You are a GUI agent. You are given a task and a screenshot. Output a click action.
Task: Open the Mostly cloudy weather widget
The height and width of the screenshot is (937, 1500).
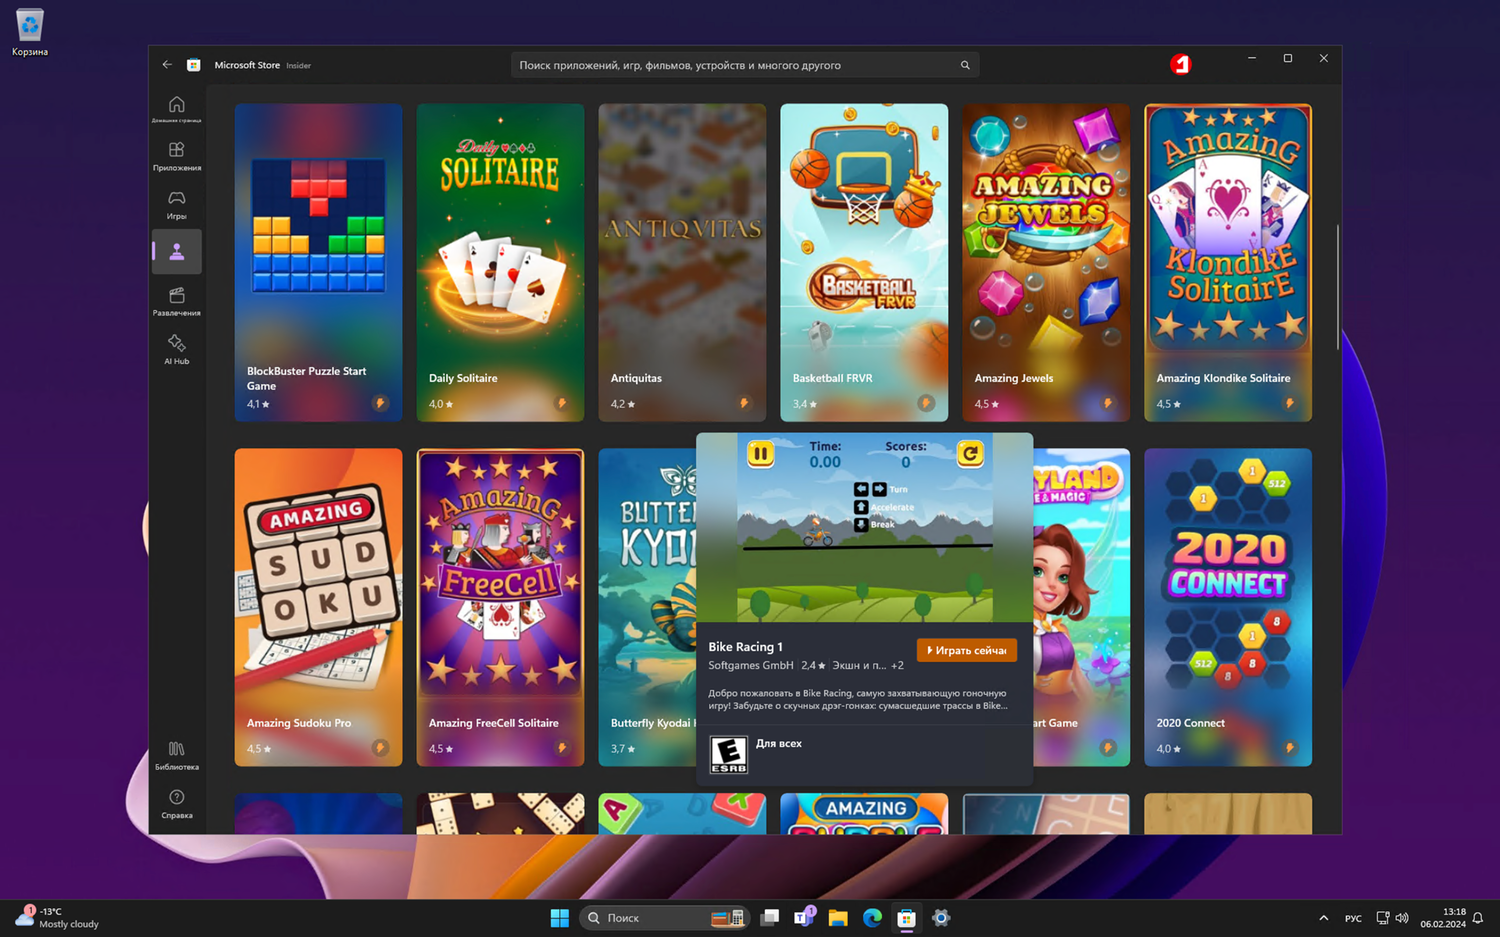tap(57, 918)
